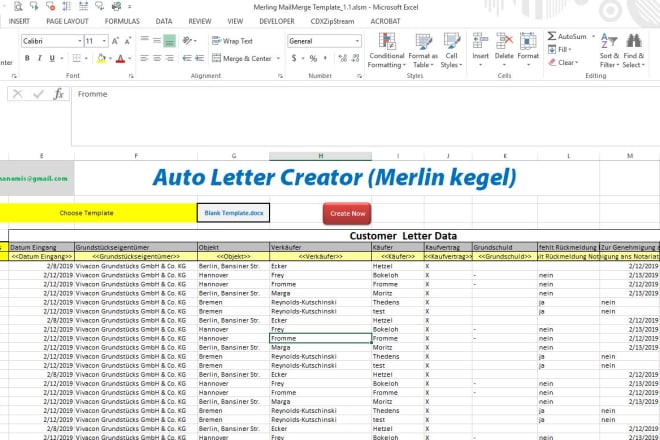Click Decrease Decimal icon
660x440 pixels.
pyautogui.click(x=355, y=58)
